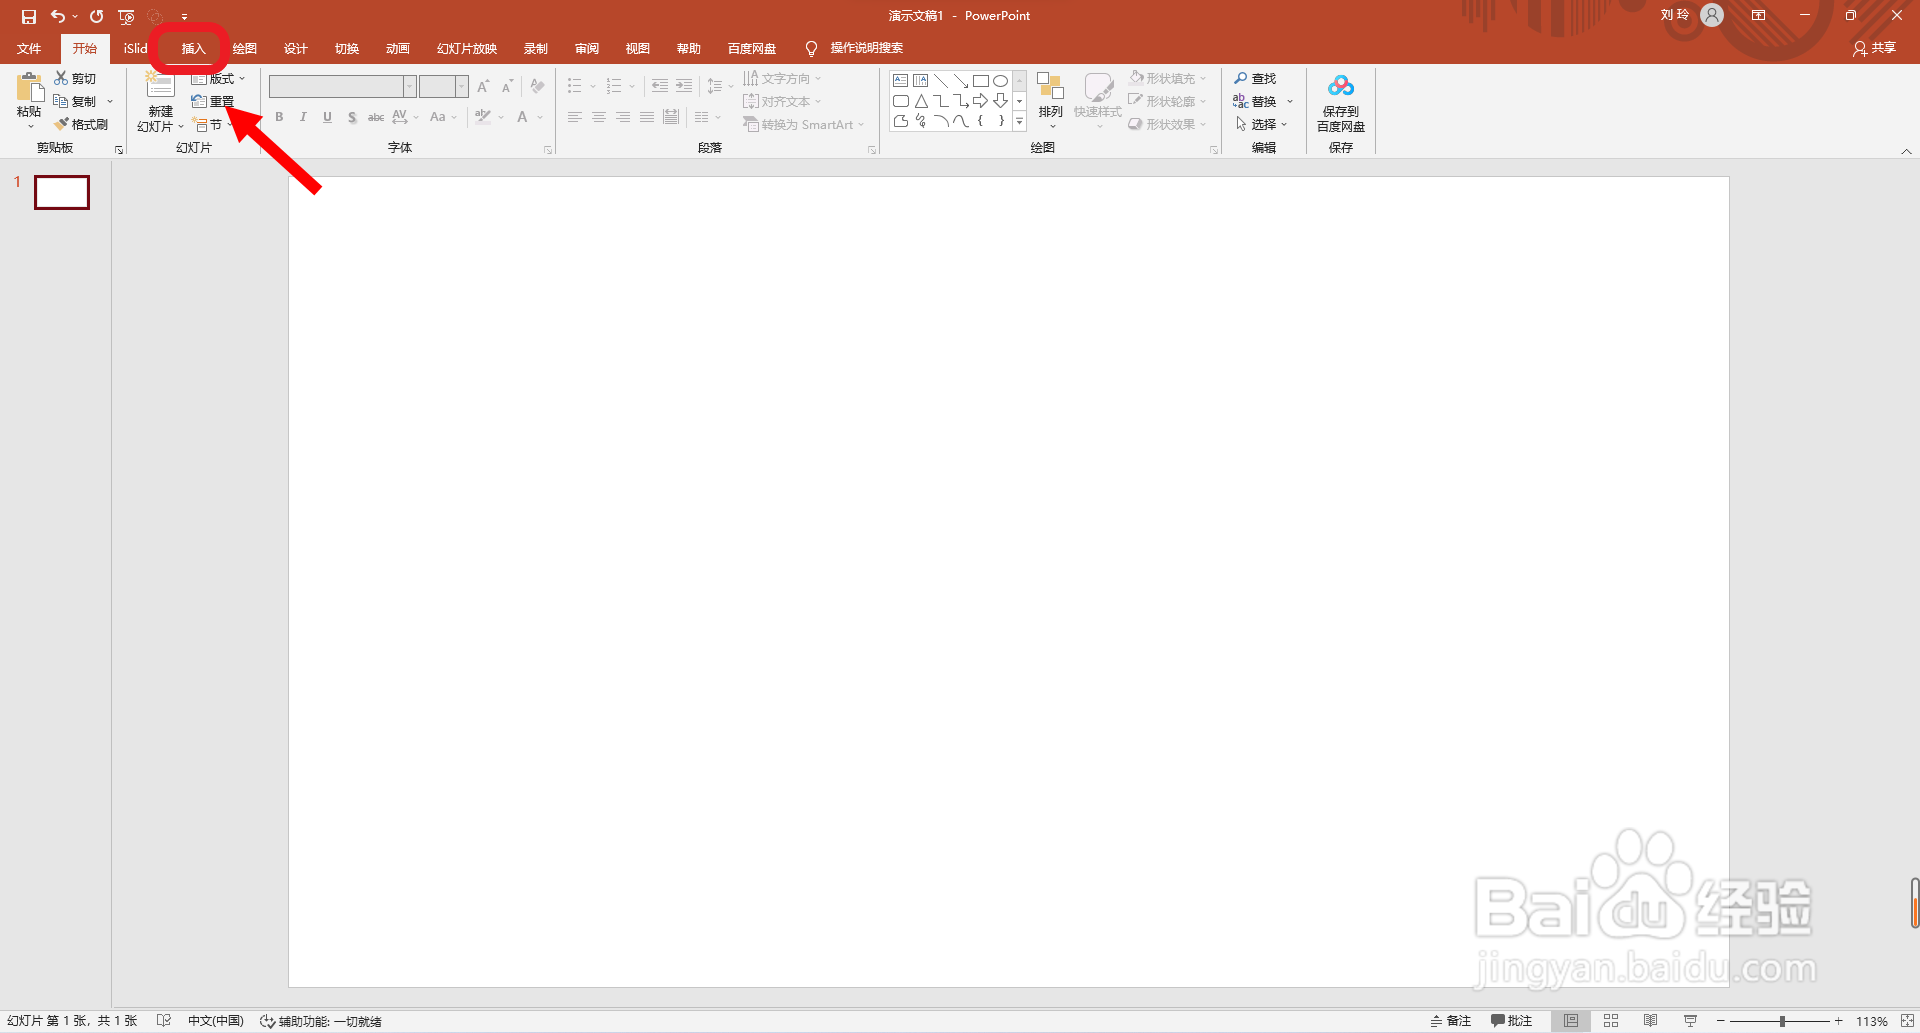Open the font size combo box
The width and height of the screenshot is (1920, 1033).
click(443, 87)
